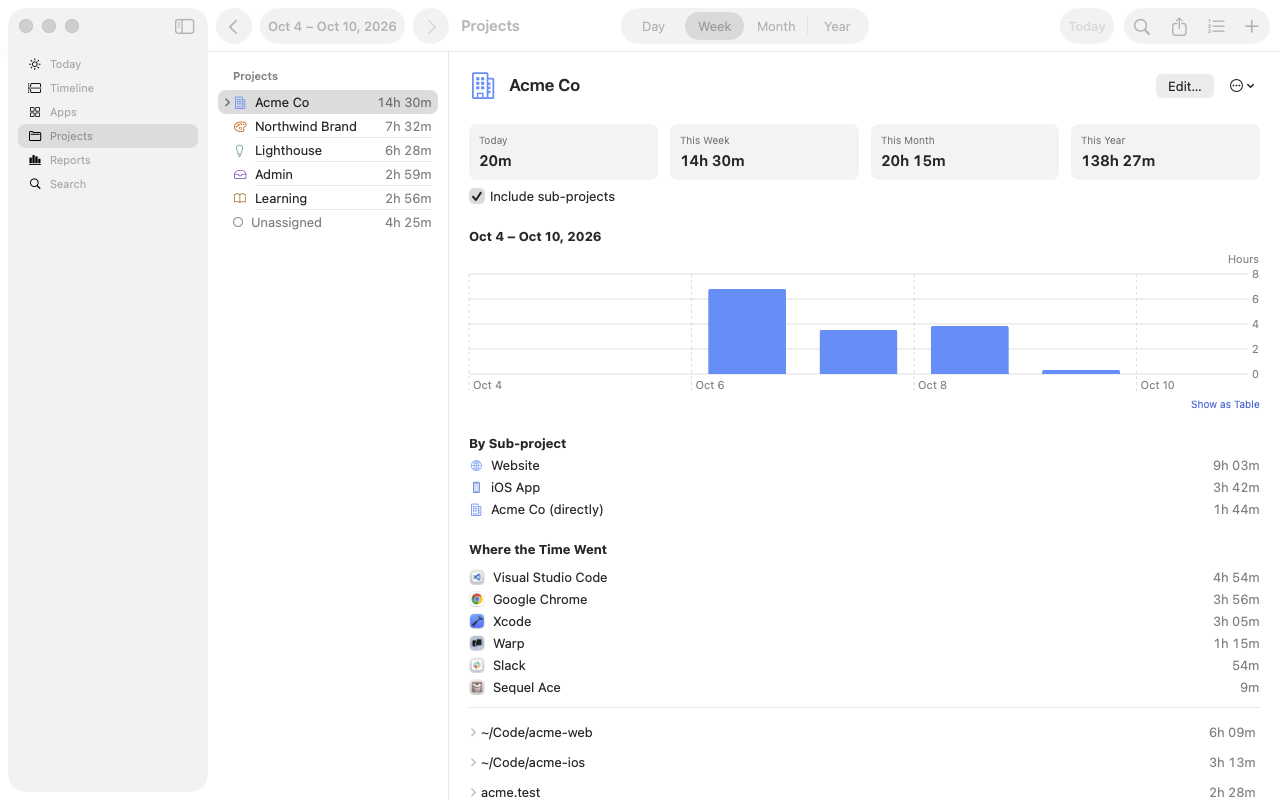This screenshot has width=1280, height=800.
Task: Open the list view icon in toolbar
Action: [1216, 27]
